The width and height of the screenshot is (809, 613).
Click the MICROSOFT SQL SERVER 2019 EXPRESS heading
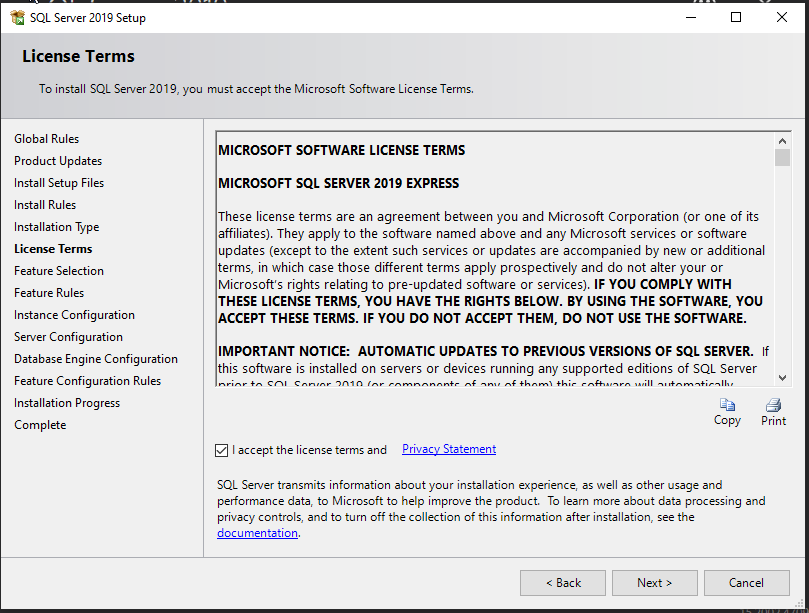(338, 183)
